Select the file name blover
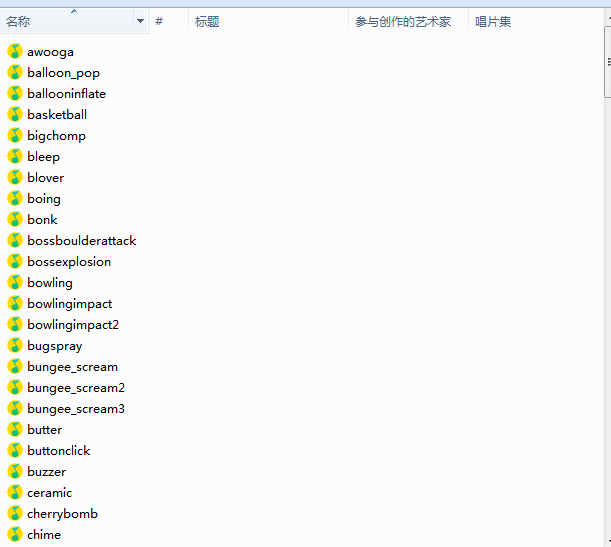The image size is (611, 547). pyautogui.click(x=46, y=178)
